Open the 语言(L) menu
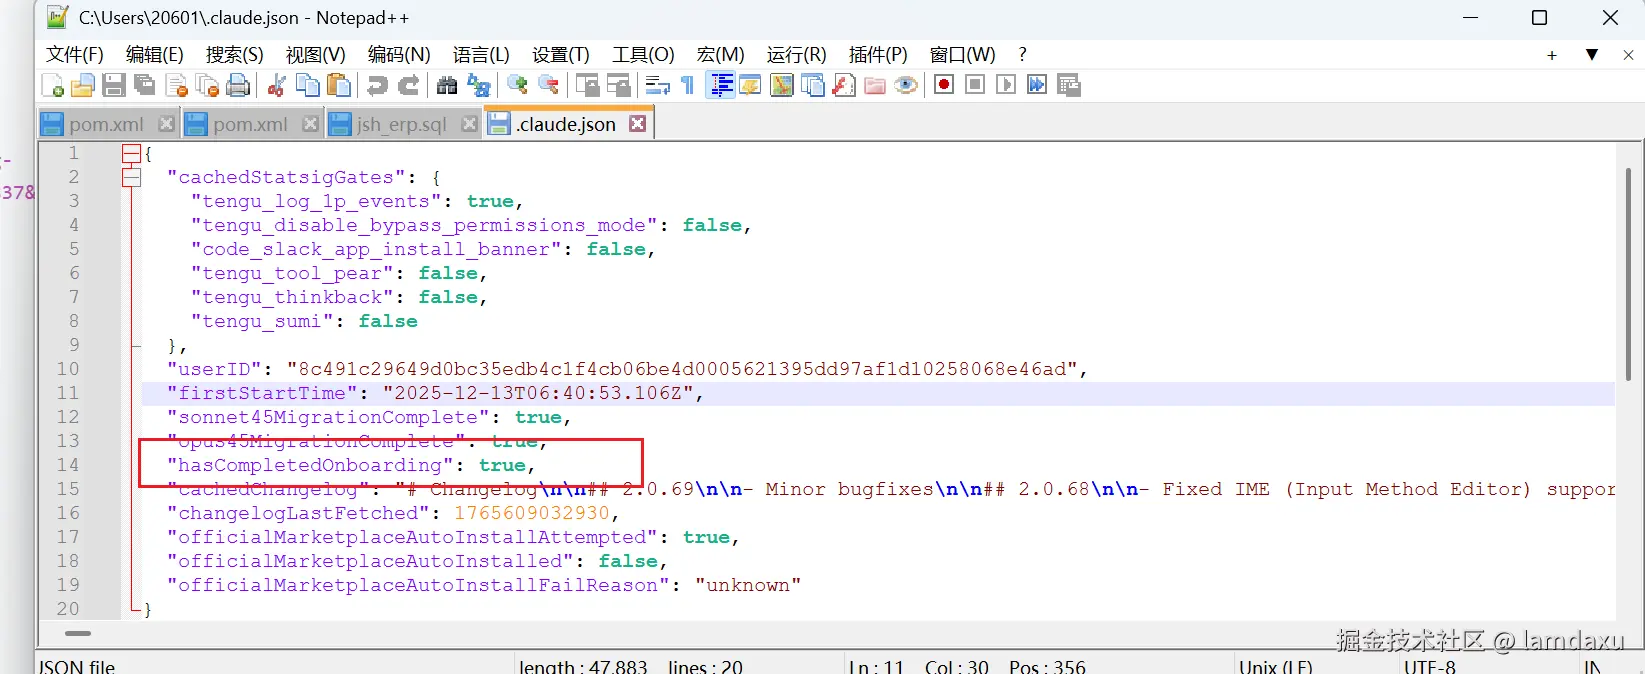 [x=481, y=54]
